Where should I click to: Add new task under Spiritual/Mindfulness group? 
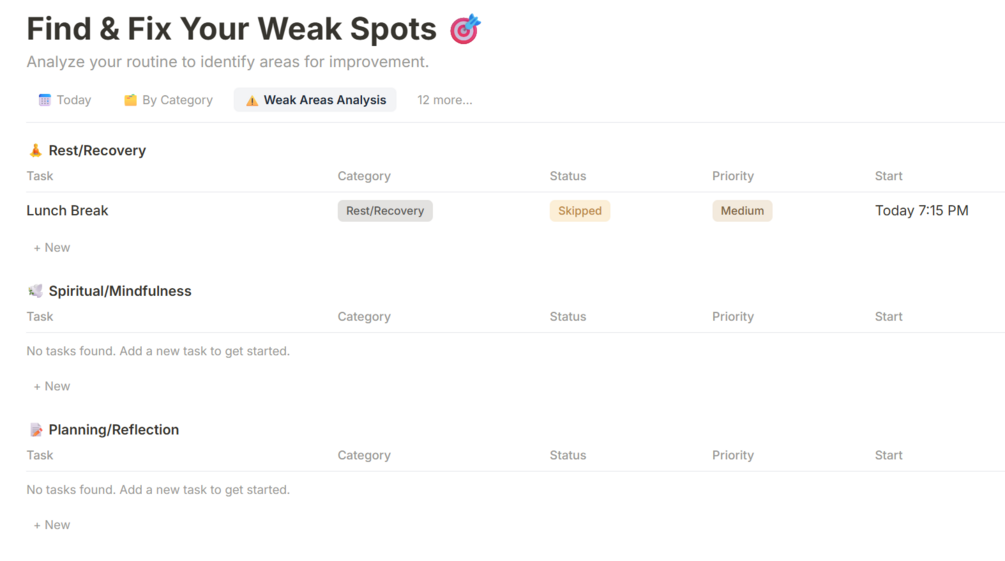pyautogui.click(x=52, y=386)
